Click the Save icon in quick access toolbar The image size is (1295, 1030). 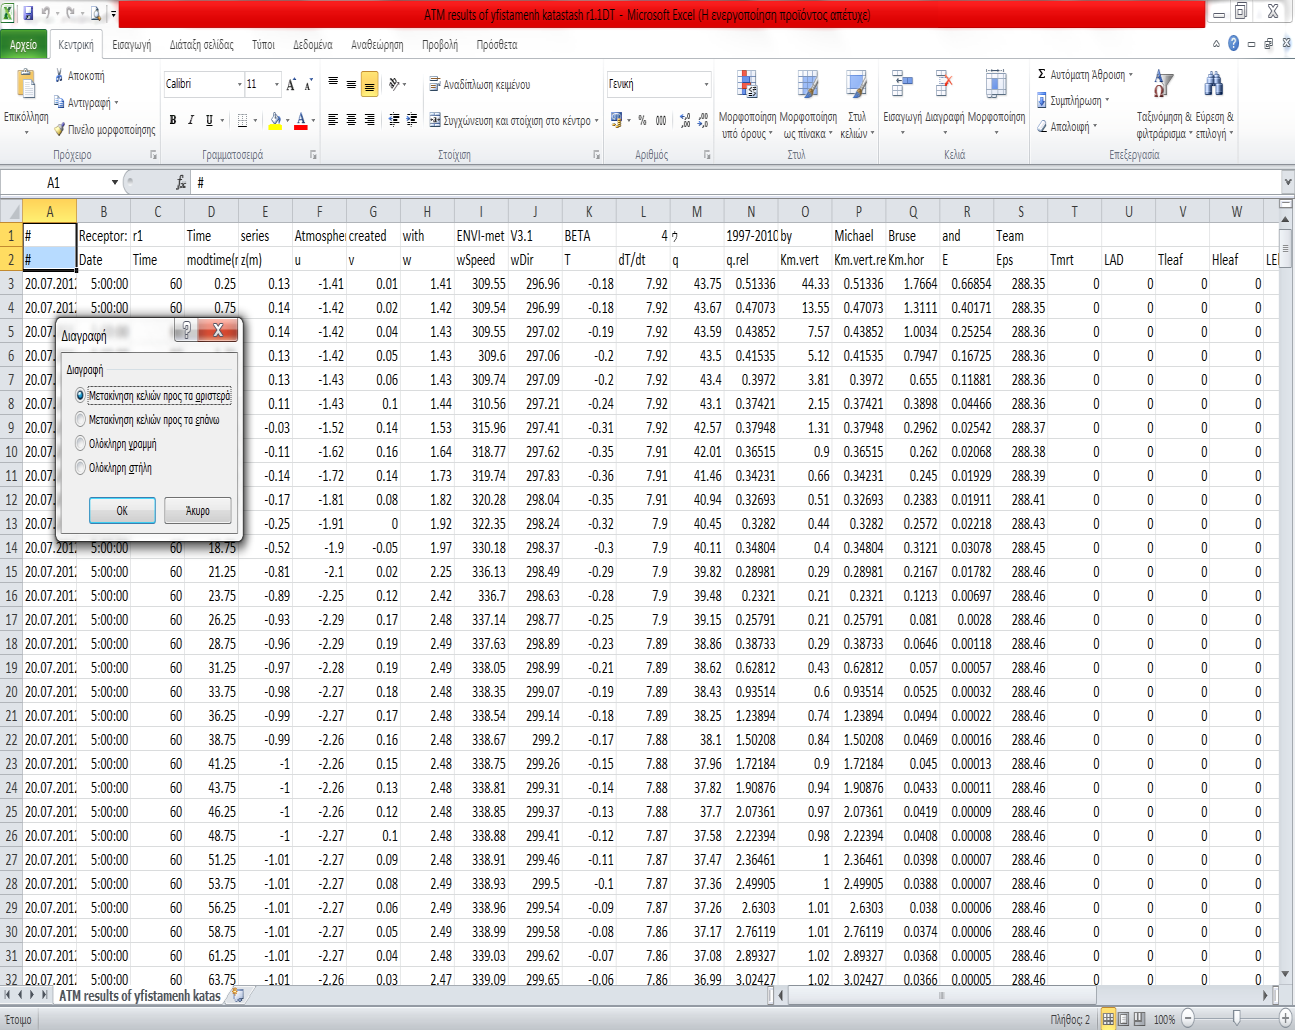(x=28, y=13)
